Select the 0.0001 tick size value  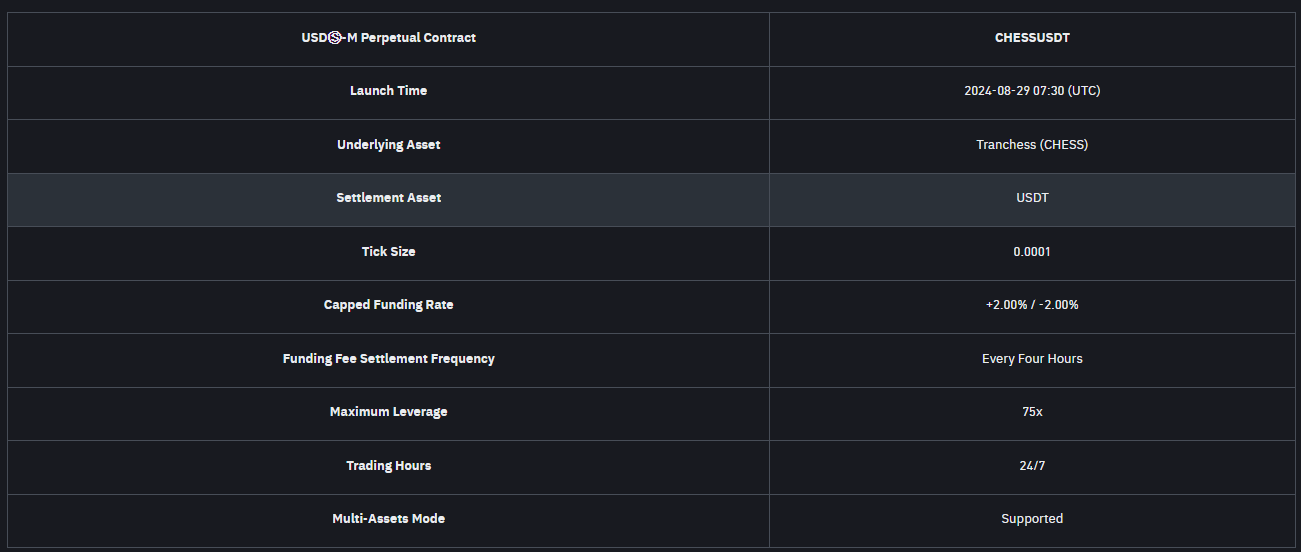click(1032, 252)
